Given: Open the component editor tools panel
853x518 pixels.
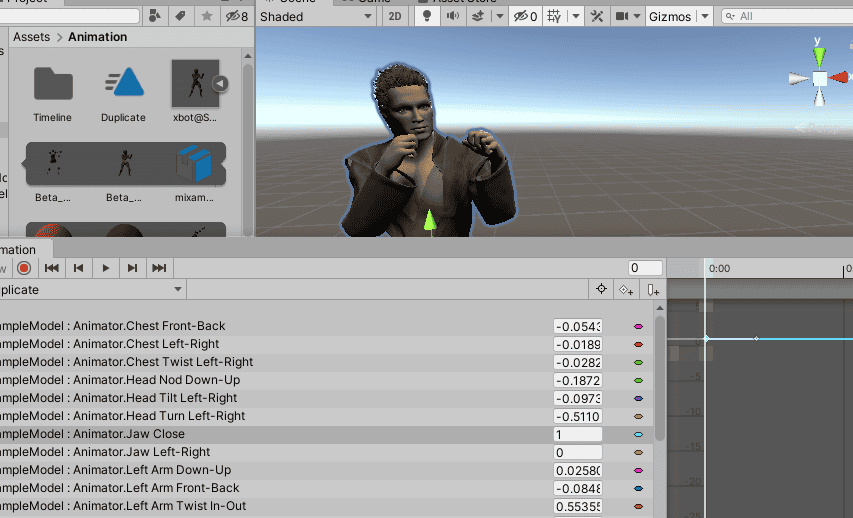Looking at the screenshot, I should pos(597,16).
